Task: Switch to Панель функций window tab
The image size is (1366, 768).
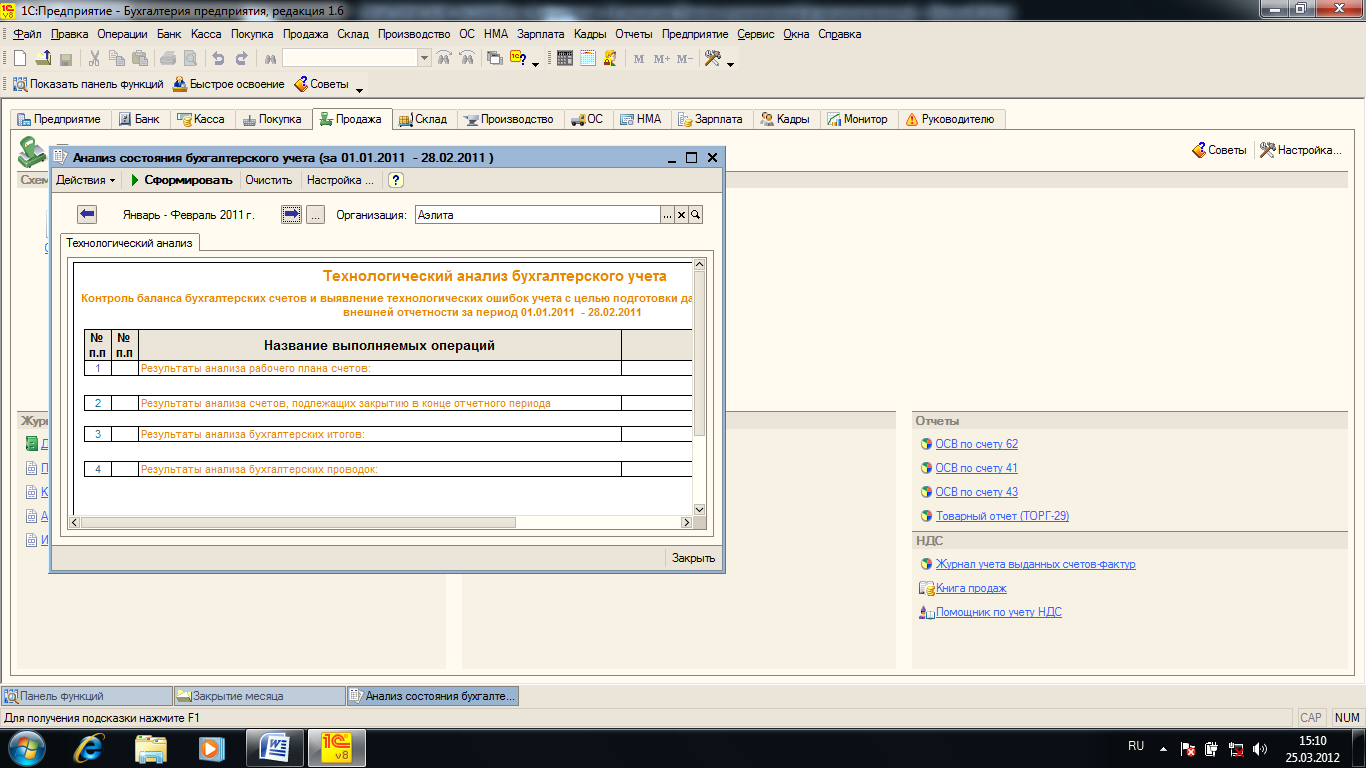Action: [87, 696]
